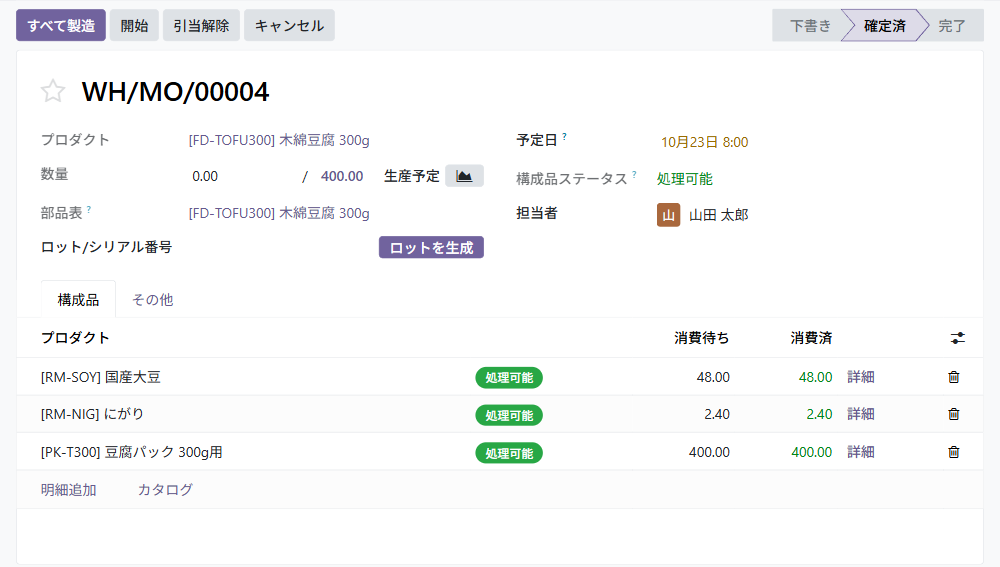Select 担当者 name 山田 太郎
This screenshot has height=567, width=1000.
point(718,215)
